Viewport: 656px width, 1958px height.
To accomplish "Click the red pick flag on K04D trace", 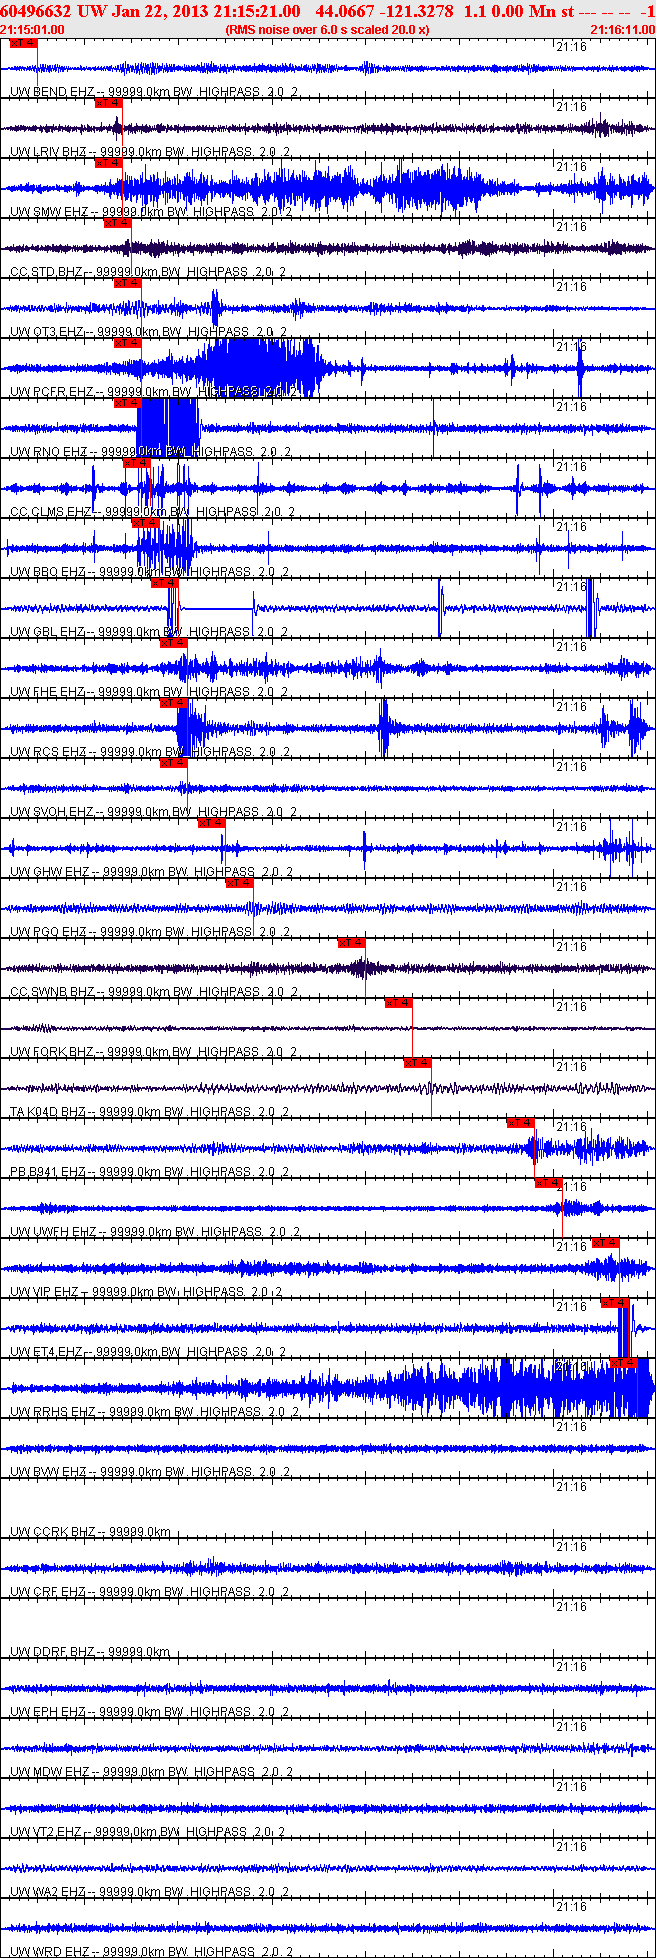I will pyautogui.click(x=417, y=1063).
